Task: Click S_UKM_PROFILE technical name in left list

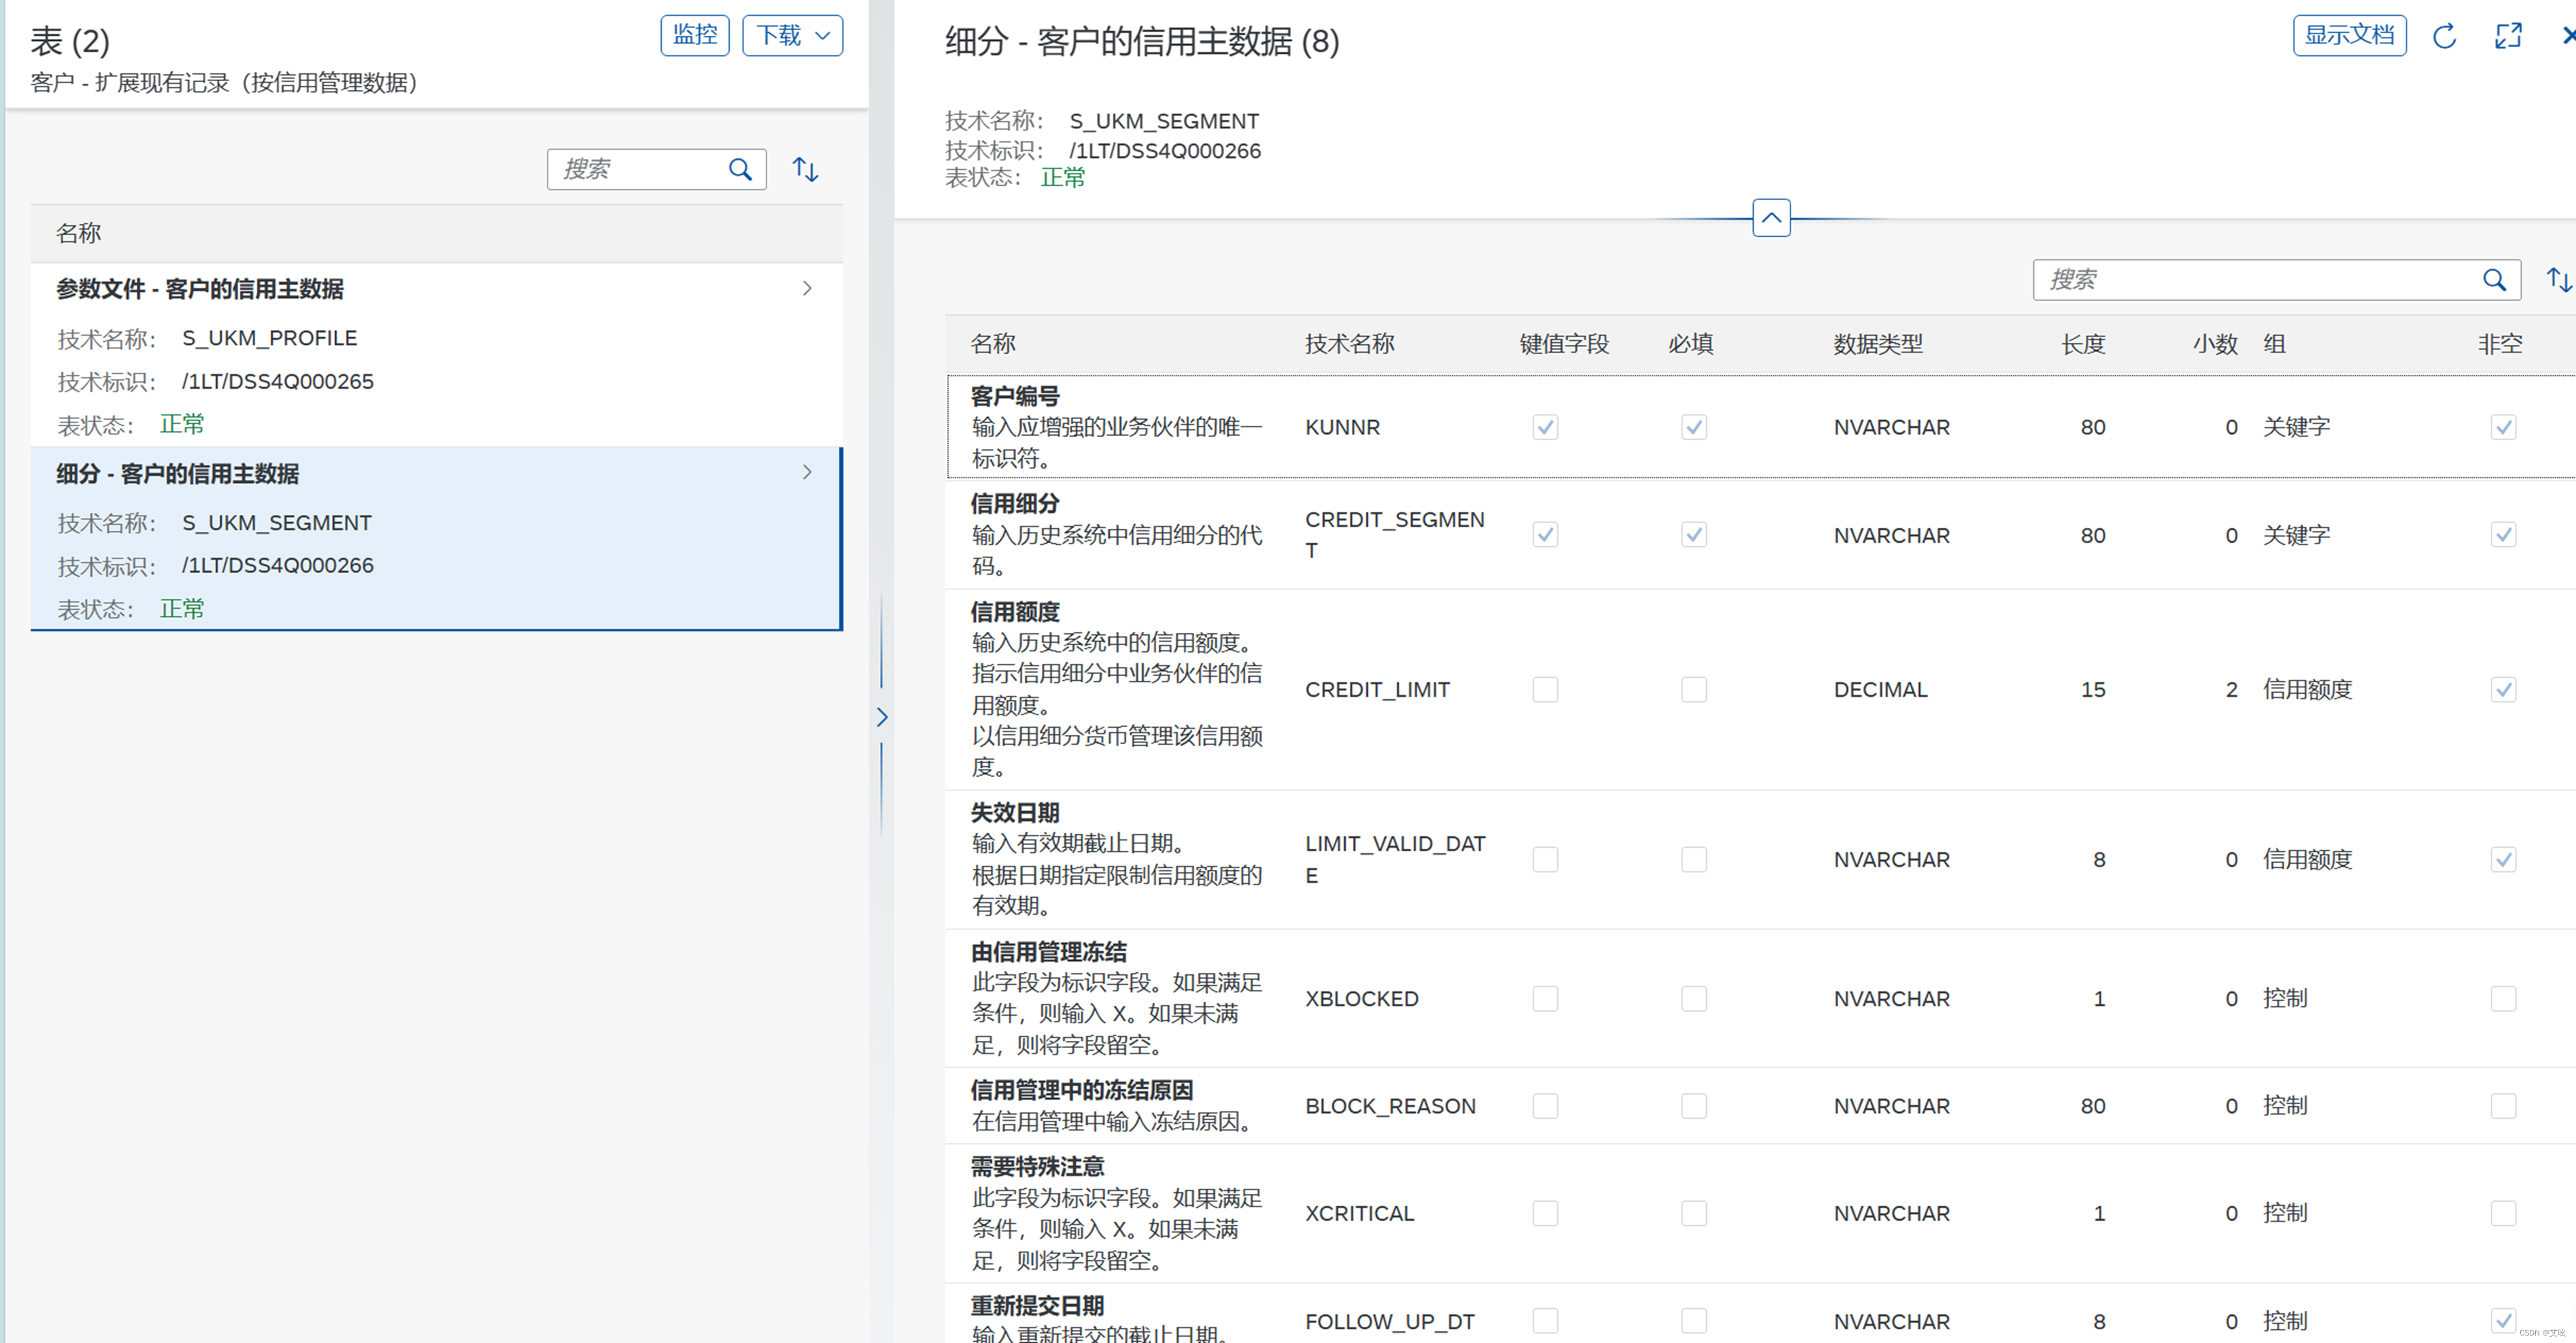Action: pos(269,338)
